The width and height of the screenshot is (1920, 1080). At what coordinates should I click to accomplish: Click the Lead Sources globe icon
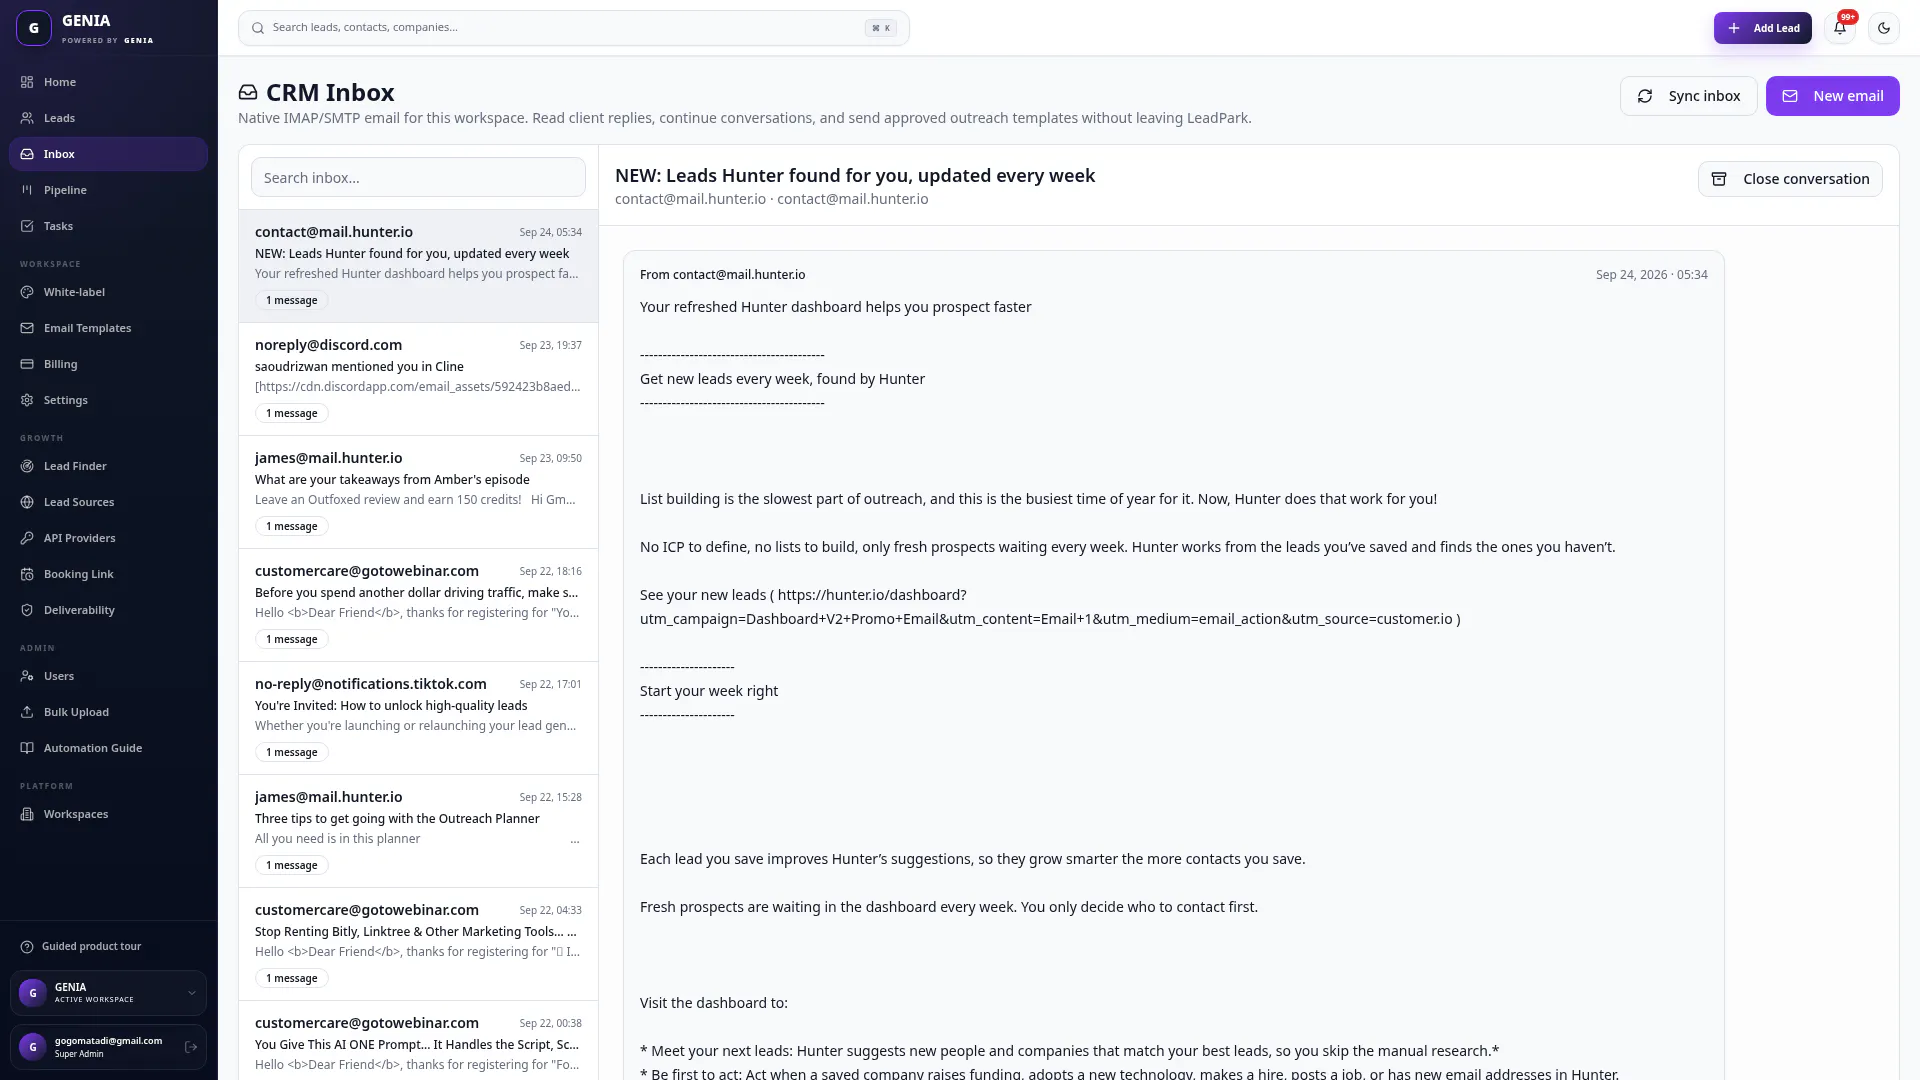(x=27, y=502)
